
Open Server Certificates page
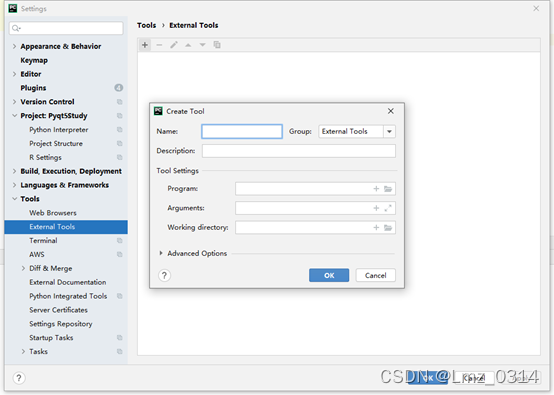[x=58, y=310]
